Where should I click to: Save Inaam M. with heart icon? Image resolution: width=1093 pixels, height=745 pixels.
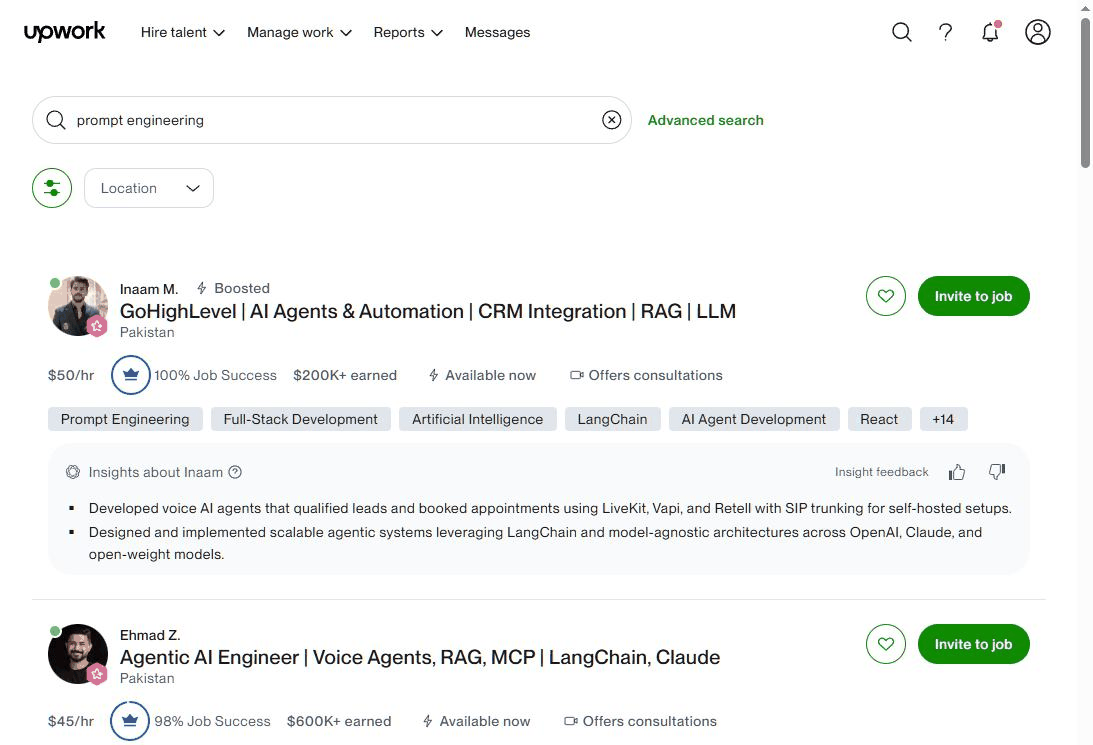885,296
